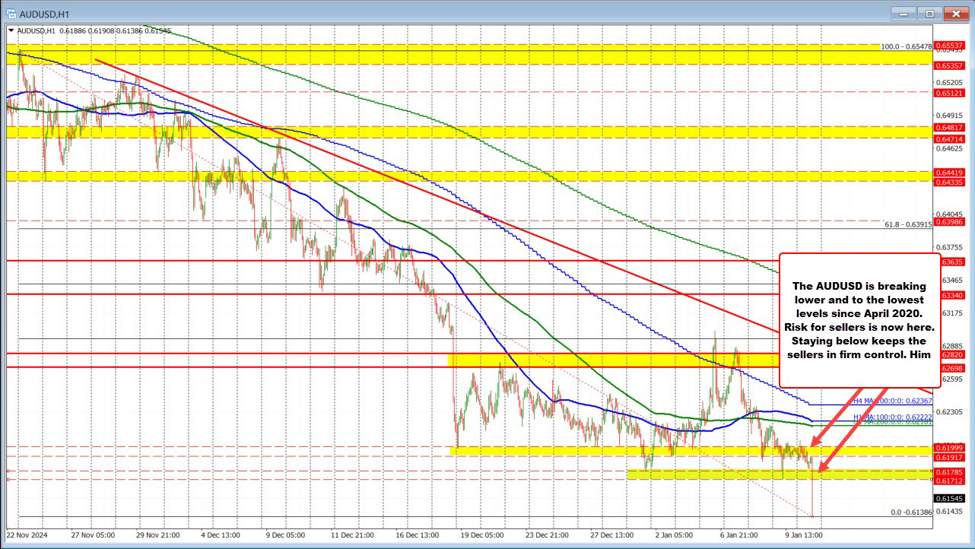Minimize the AUDUSD,H1 chart window
975x549 pixels.
pos(901,13)
